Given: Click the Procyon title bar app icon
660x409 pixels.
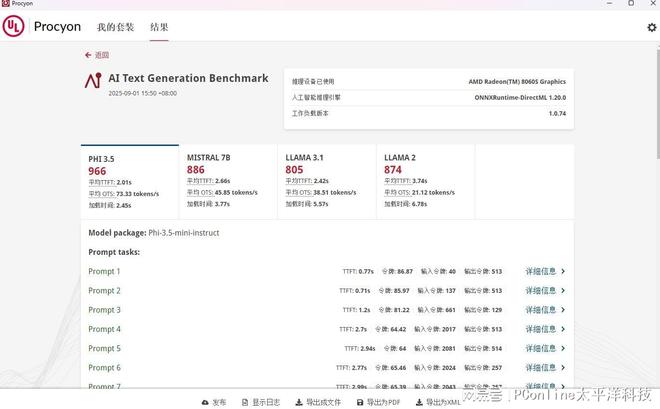Looking at the screenshot, I should point(5,3).
